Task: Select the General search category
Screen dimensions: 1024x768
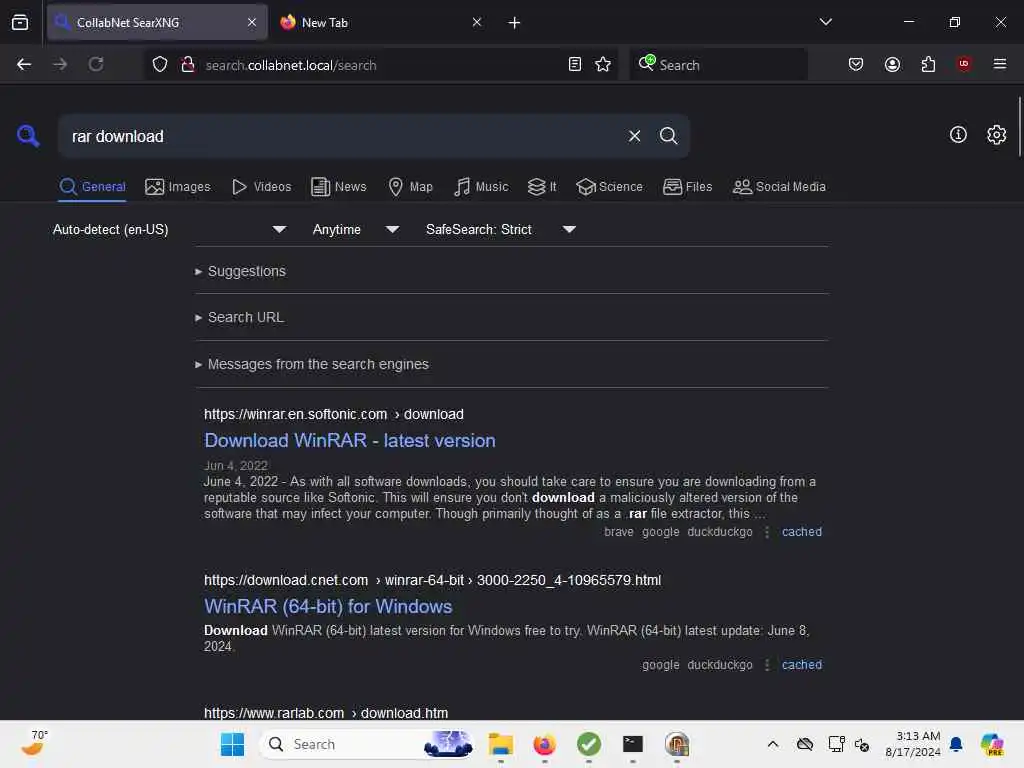Action: tap(92, 187)
